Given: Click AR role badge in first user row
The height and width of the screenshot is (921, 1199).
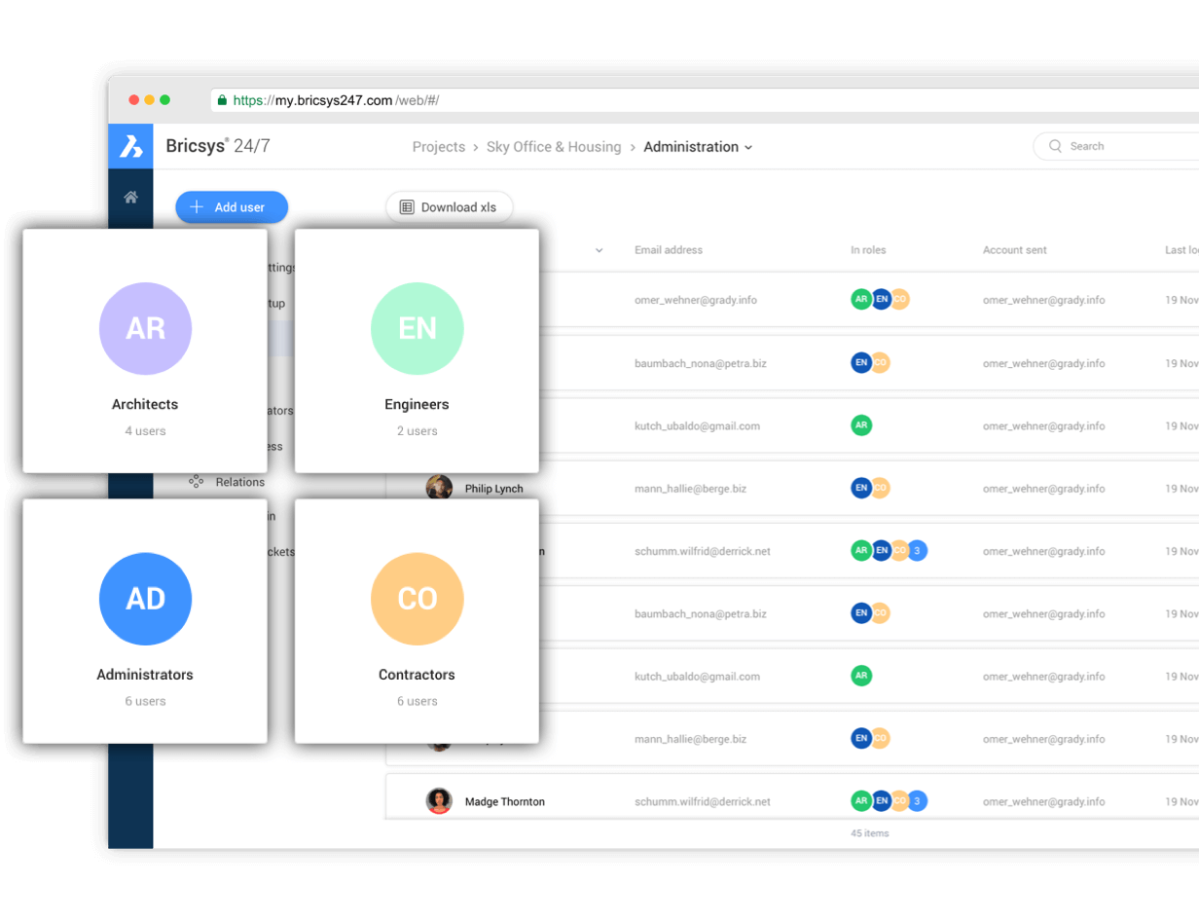Looking at the screenshot, I should click(x=861, y=299).
